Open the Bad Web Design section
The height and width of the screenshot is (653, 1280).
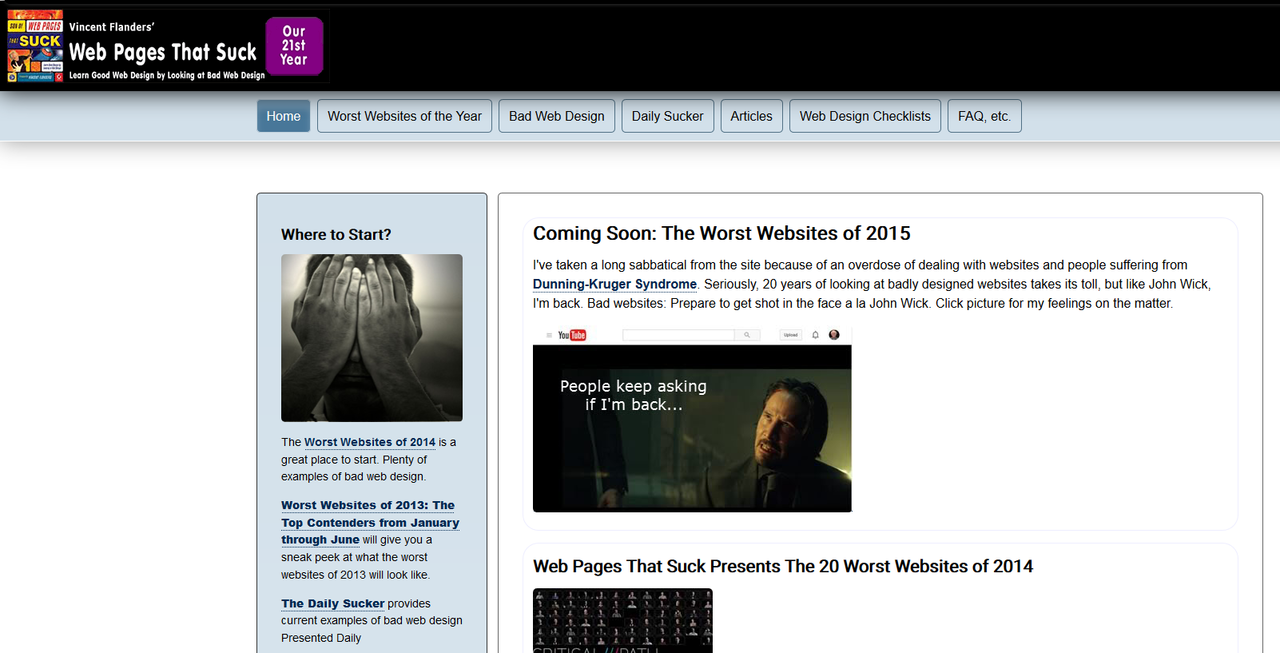(x=556, y=116)
